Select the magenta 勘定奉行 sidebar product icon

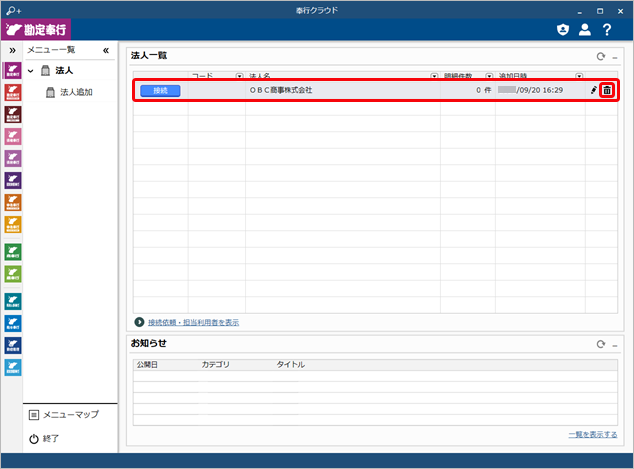(13, 70)
